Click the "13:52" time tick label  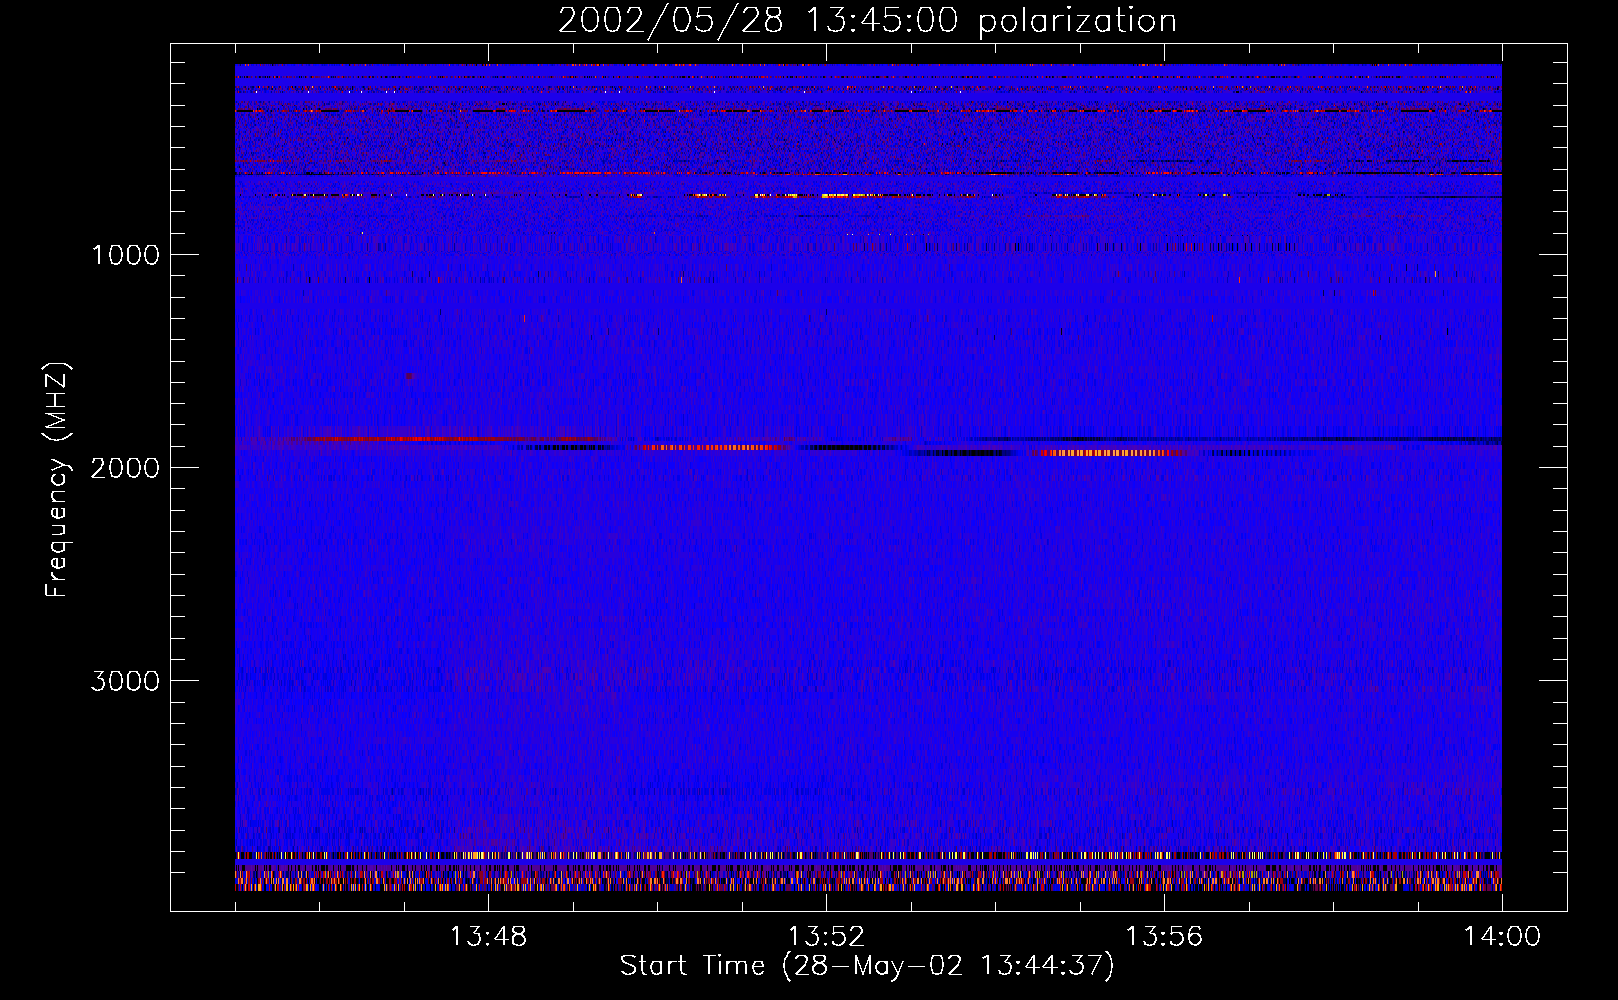click(x=826, y=937)
